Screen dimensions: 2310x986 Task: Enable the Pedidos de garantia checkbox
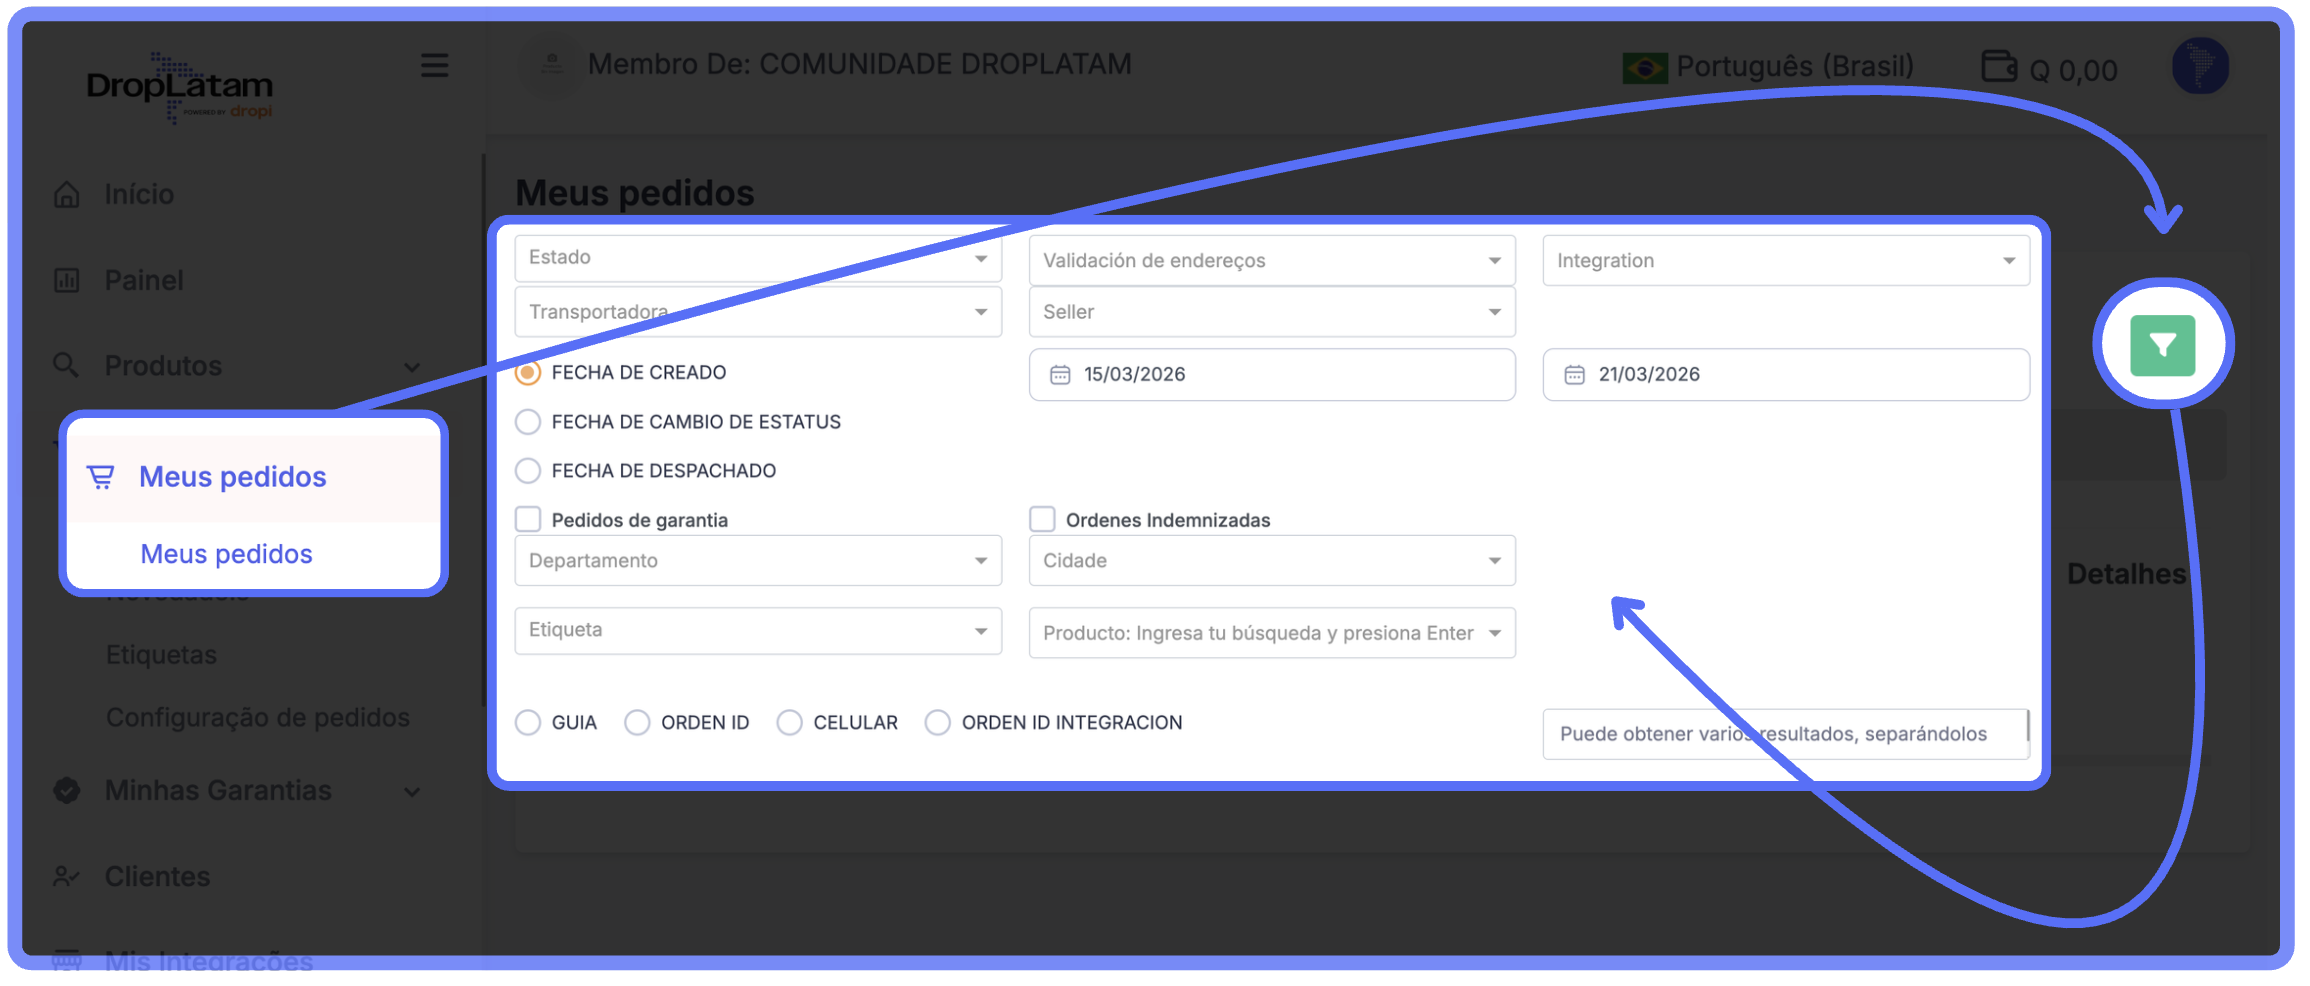[528, 520]
